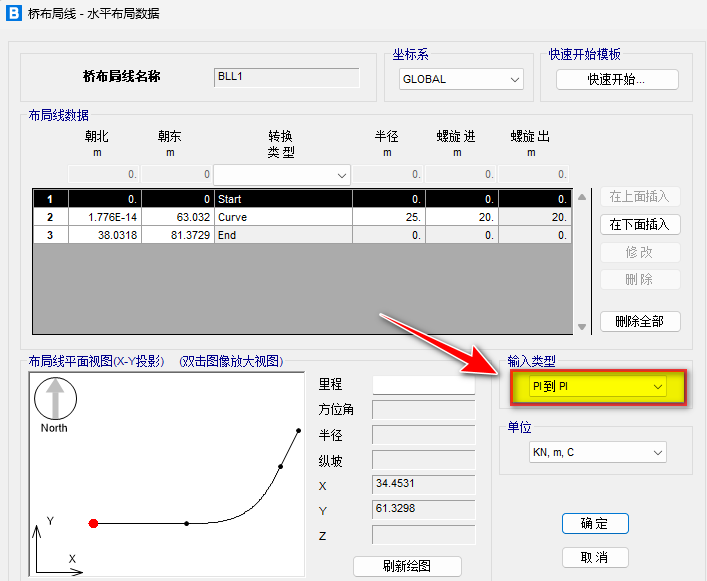Click the red start point on plan view
Screen dimensions: 707x581
pos(93,523)
